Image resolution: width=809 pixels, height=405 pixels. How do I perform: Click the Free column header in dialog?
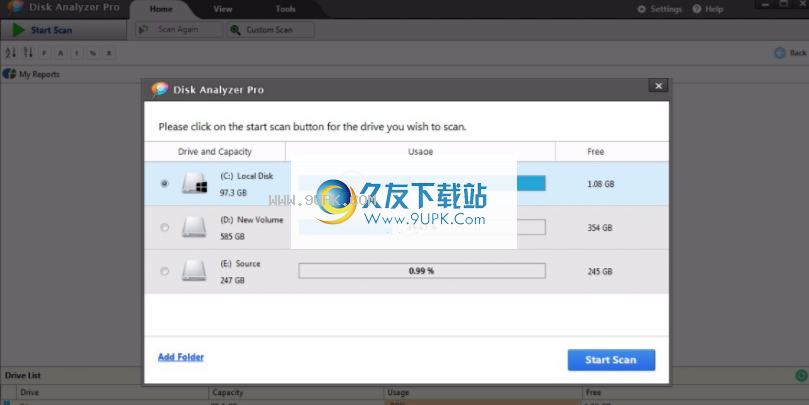(612, 152)
